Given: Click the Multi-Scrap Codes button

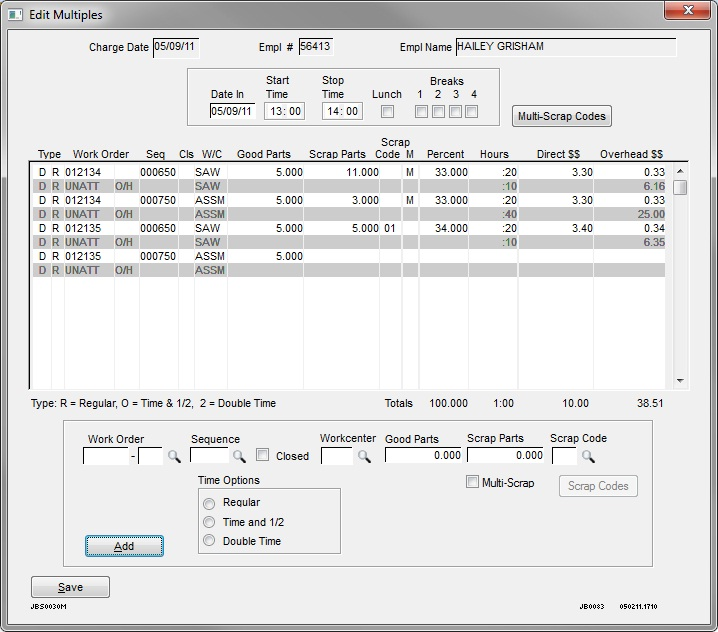Looking at the screenshot, I should click(561, 116).
